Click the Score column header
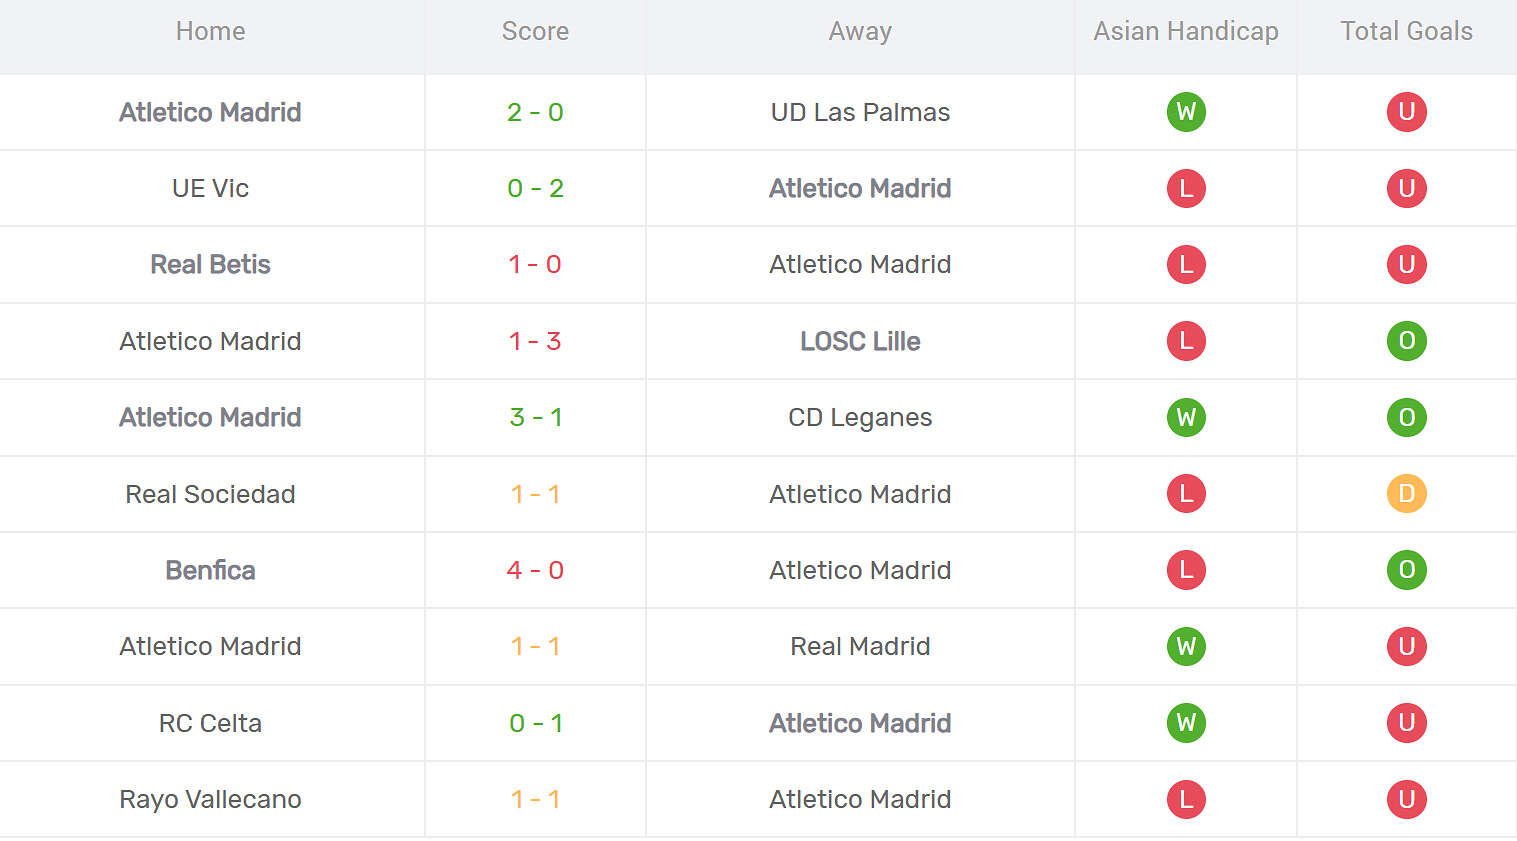 [x=535, y=31]
